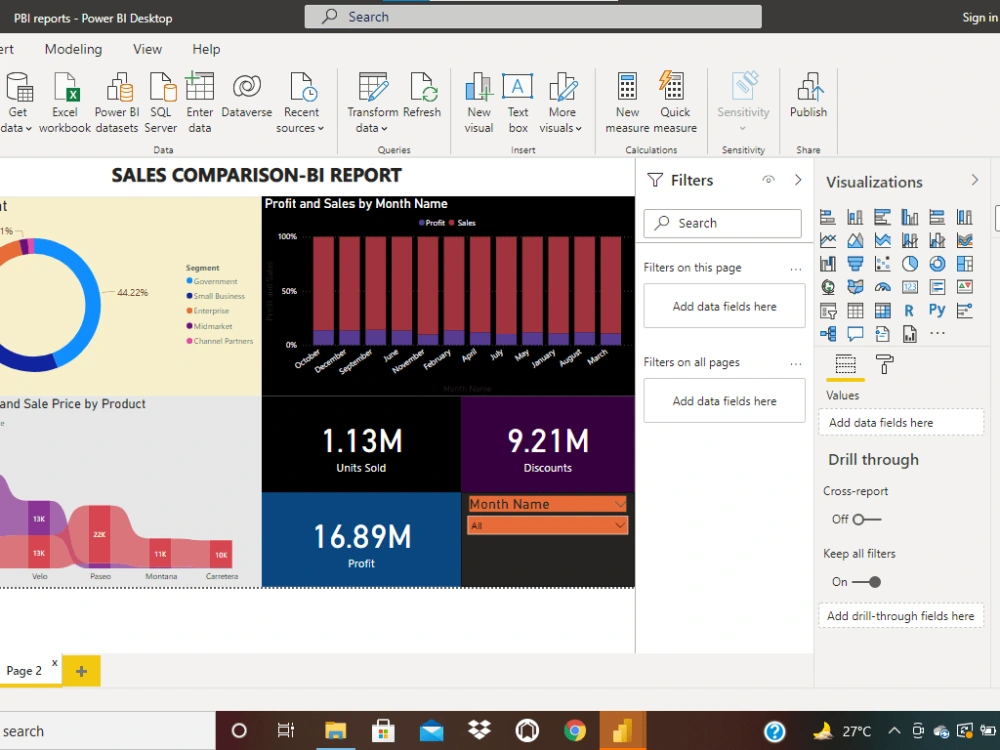Click the search box in Filters pane
Screen dimensions: 1000x750
pyautogui.click(x=722, y=223)
